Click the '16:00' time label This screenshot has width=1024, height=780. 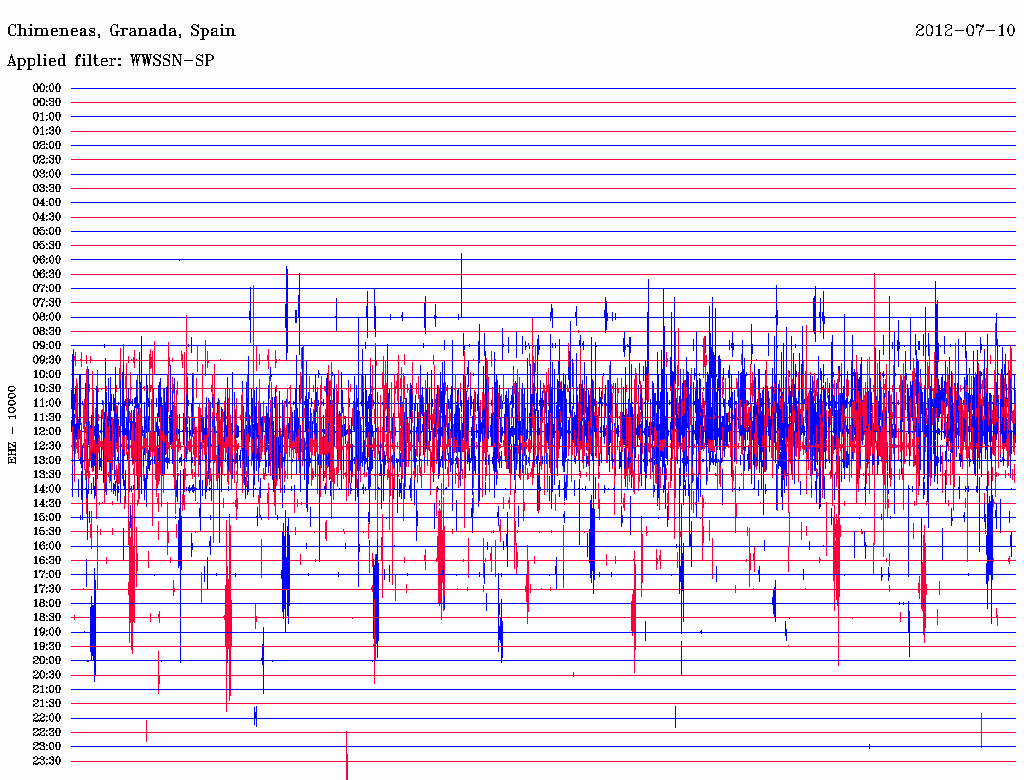click(x=46, y=546)
